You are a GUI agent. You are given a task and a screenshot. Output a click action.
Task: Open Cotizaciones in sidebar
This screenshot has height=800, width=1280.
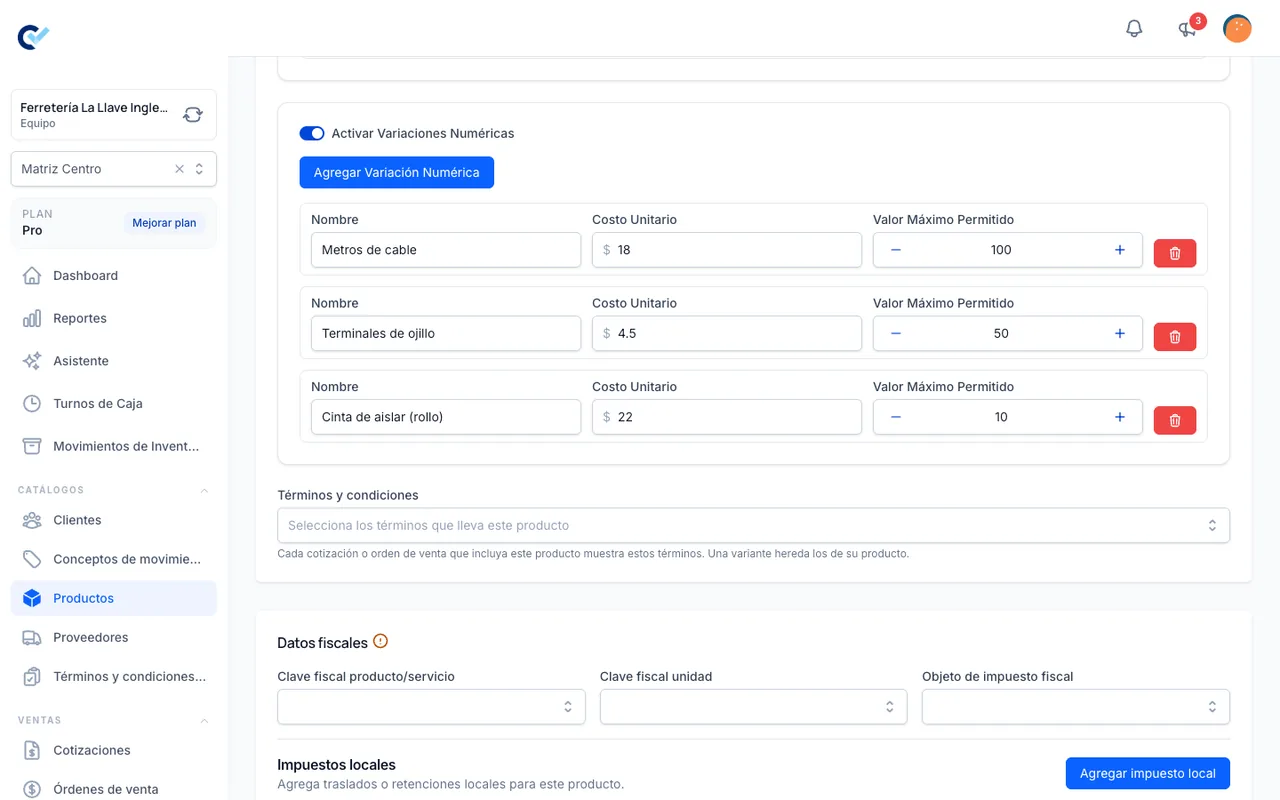114,750
